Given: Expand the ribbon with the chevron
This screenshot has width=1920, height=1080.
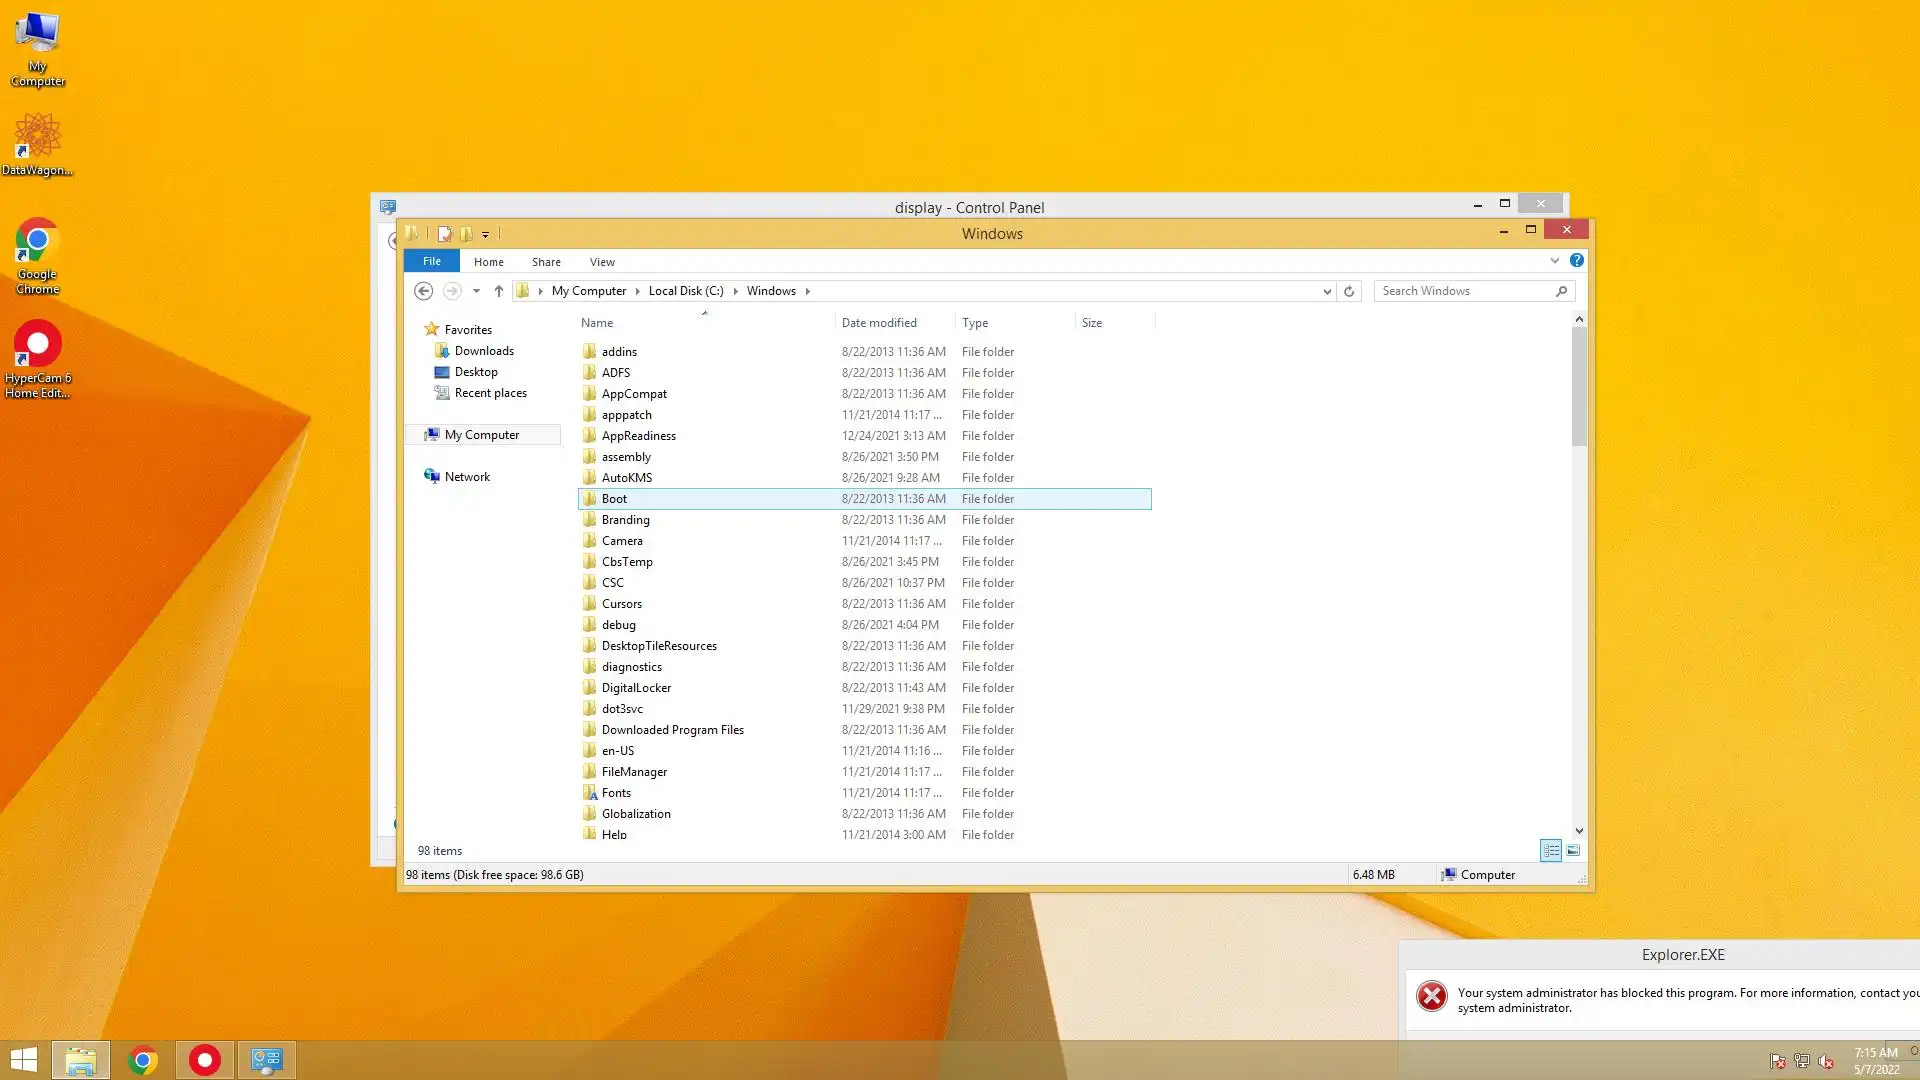Looking at the screenshot, I should pyautogui.click(x=1555, y=261).
